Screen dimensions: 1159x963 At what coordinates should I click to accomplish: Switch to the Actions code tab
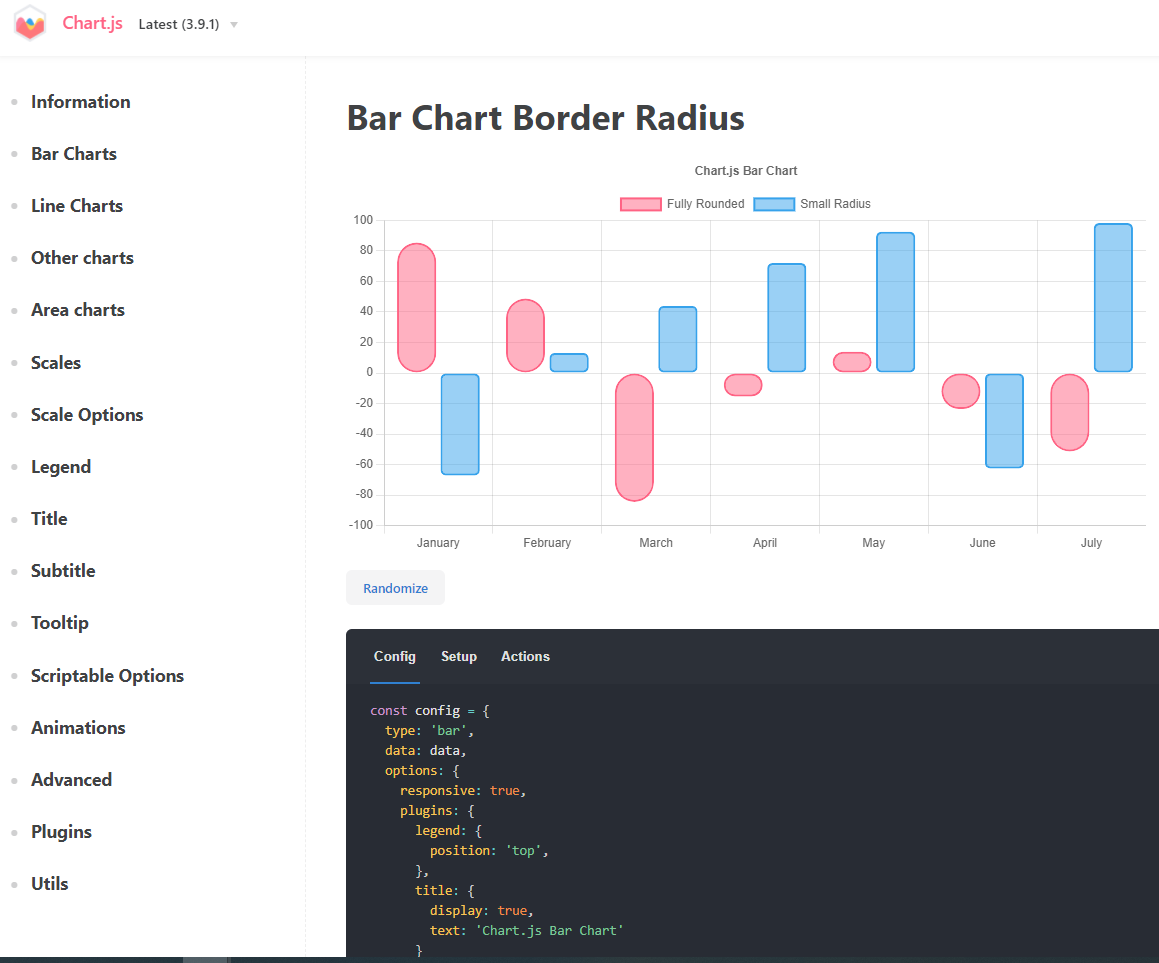[x=525, y=657]
